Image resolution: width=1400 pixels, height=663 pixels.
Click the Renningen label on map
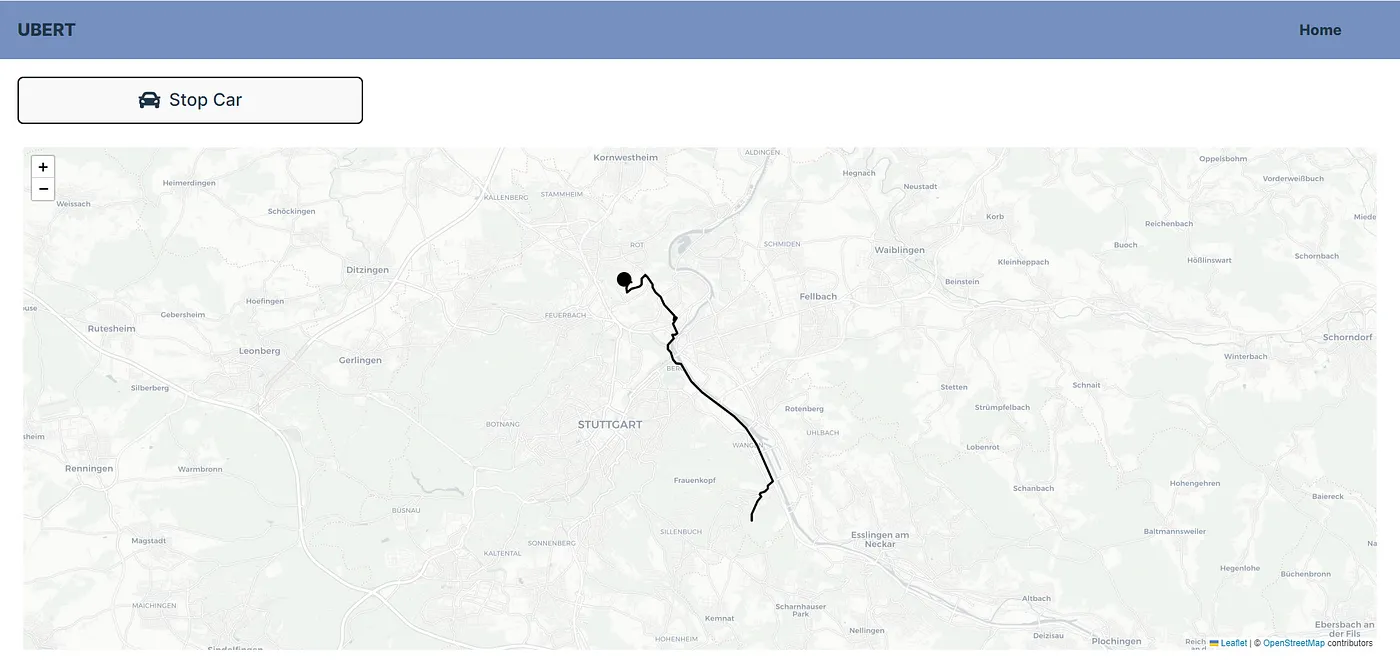click(89, 468)
